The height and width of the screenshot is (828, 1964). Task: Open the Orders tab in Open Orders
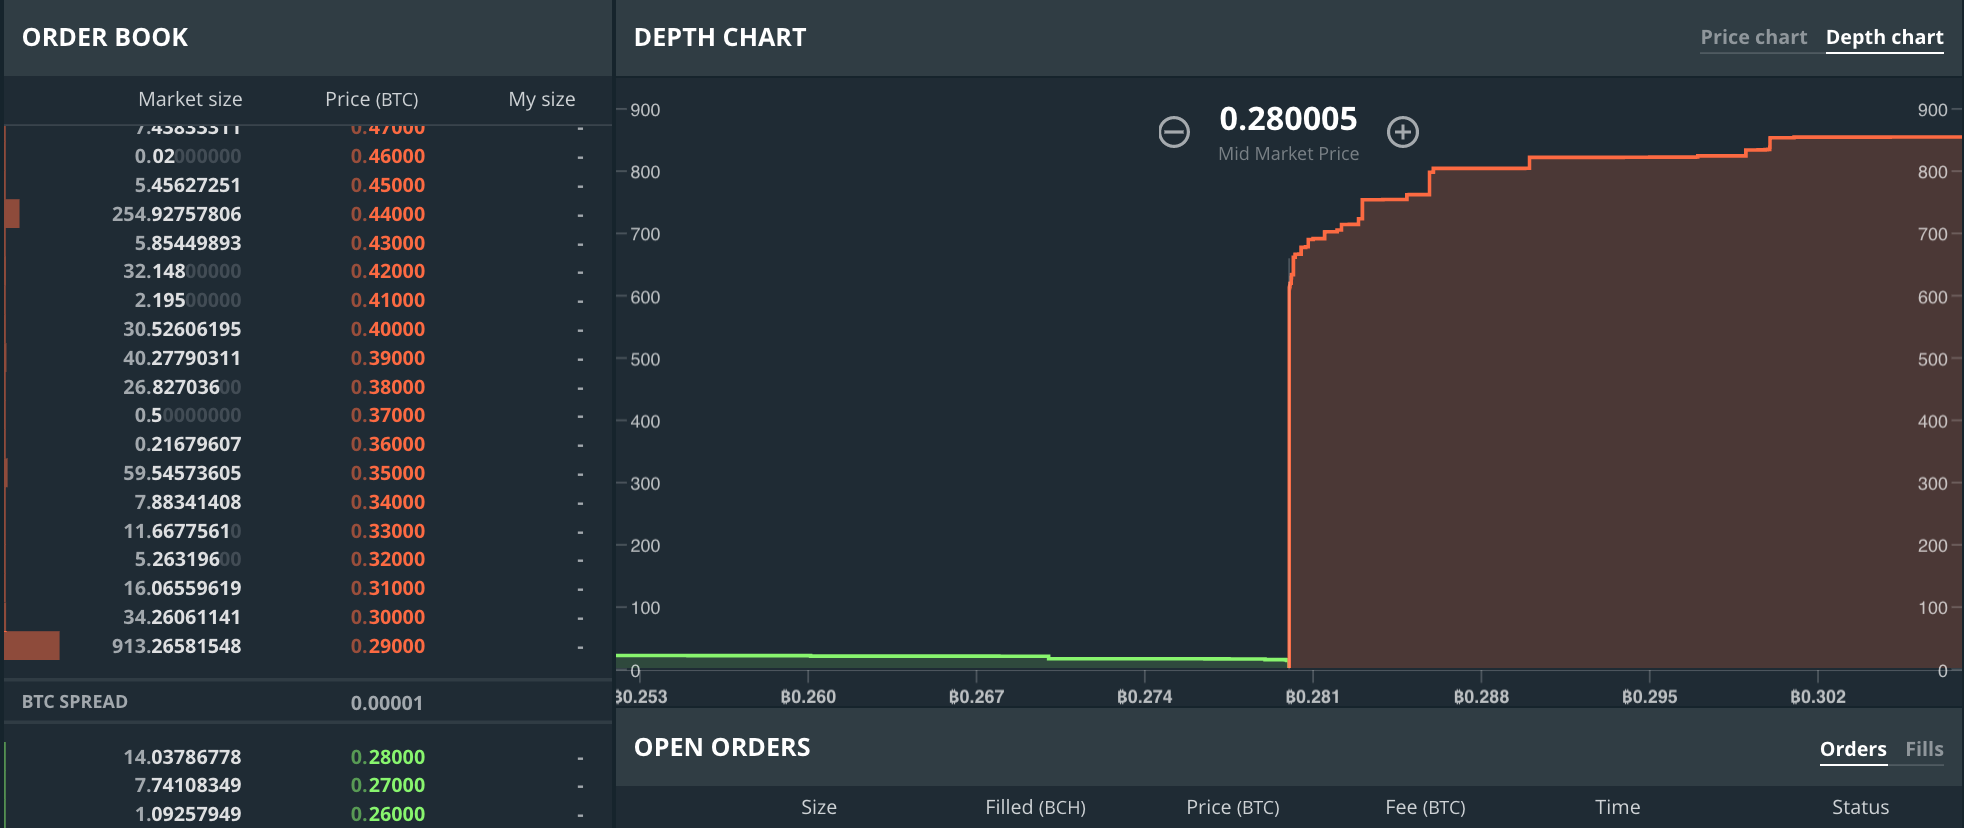click(1853, 749)
